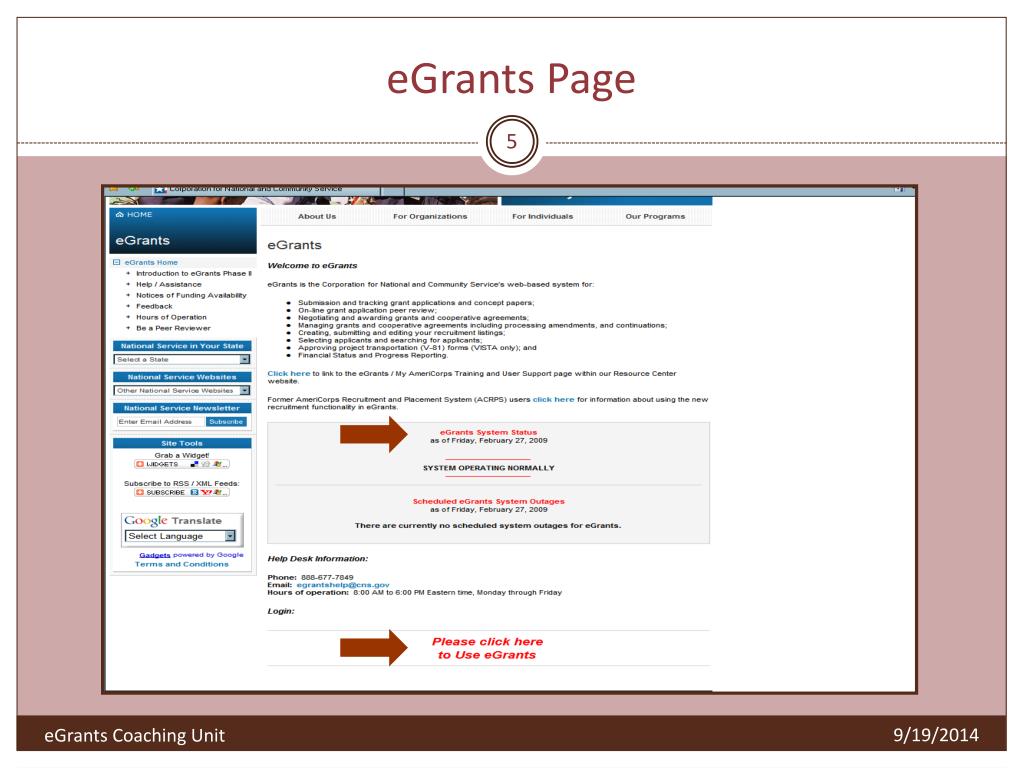Image resolution: width=1024 pixels, height=768 pixels.
Task: Open the Terms and Conditions link
Action: click(x=182, y=564)
